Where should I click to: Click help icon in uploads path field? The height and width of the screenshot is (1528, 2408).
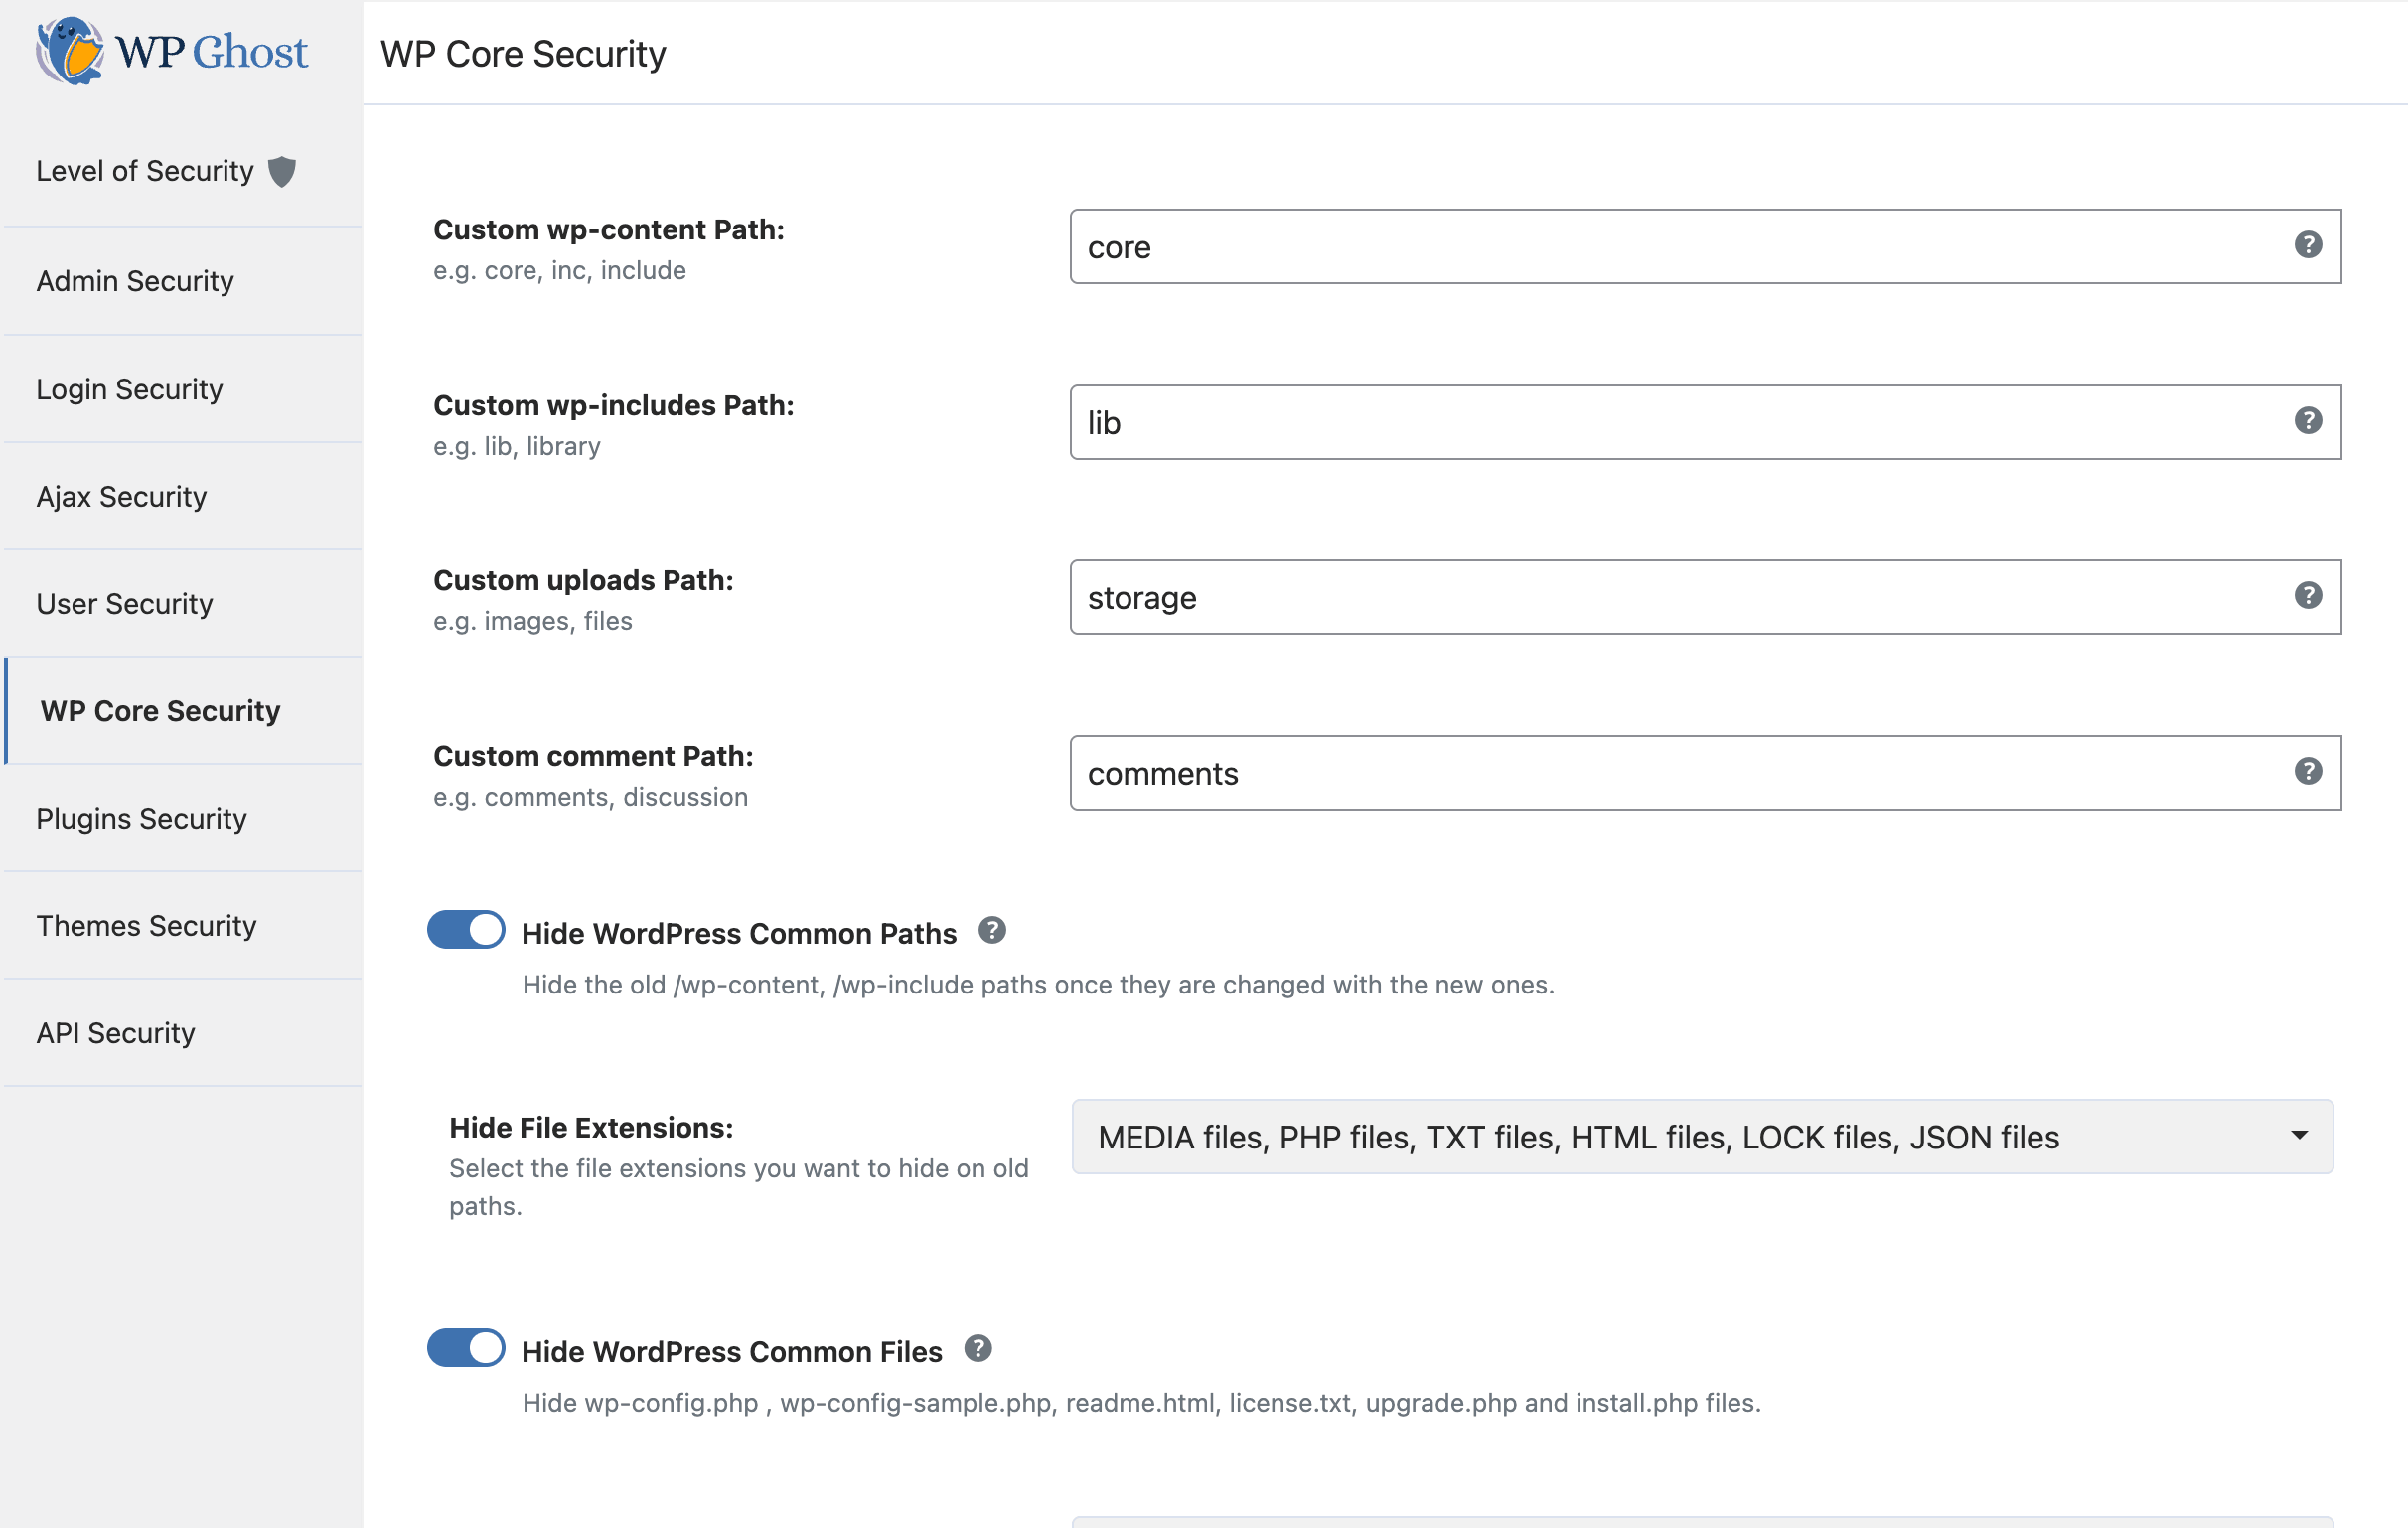tap(2307, 596)
